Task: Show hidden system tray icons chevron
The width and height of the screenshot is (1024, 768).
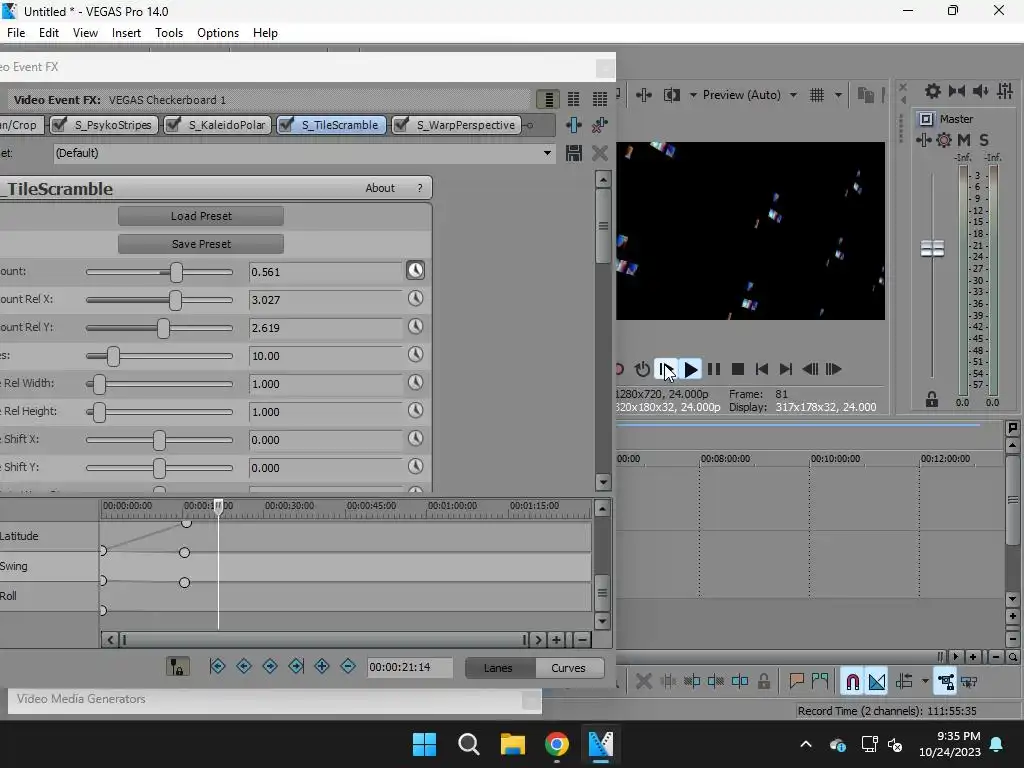Action: pos(806,744)
